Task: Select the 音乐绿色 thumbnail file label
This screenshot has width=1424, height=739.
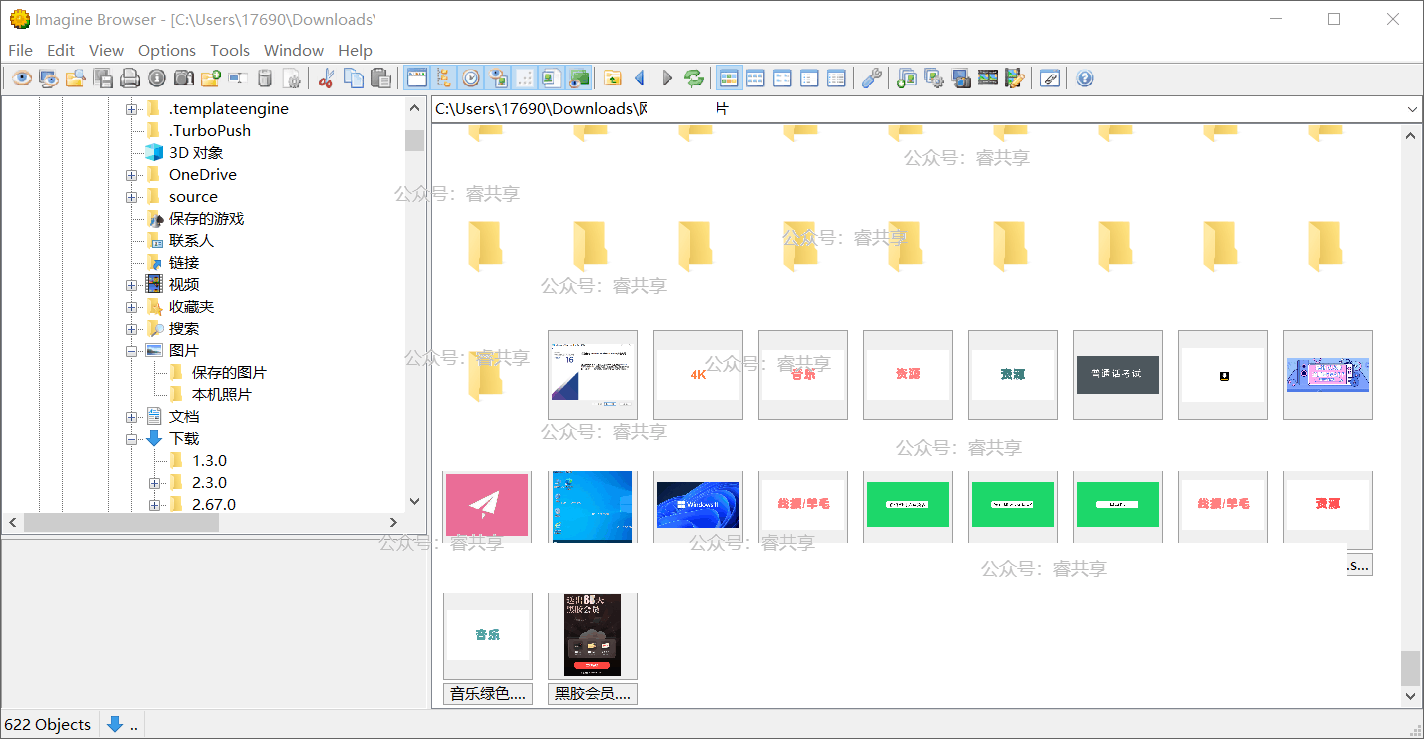Action: (x=487, y=694)
